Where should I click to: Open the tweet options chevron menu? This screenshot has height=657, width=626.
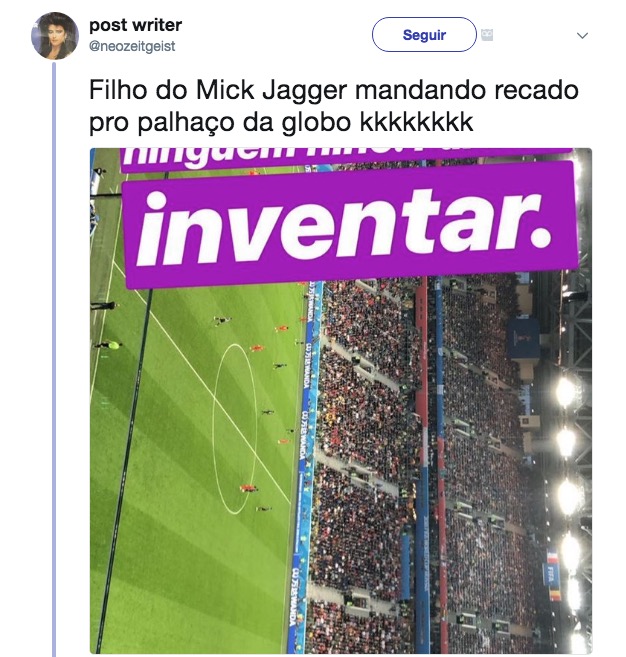pyautogui.click(x=582, y=36)
